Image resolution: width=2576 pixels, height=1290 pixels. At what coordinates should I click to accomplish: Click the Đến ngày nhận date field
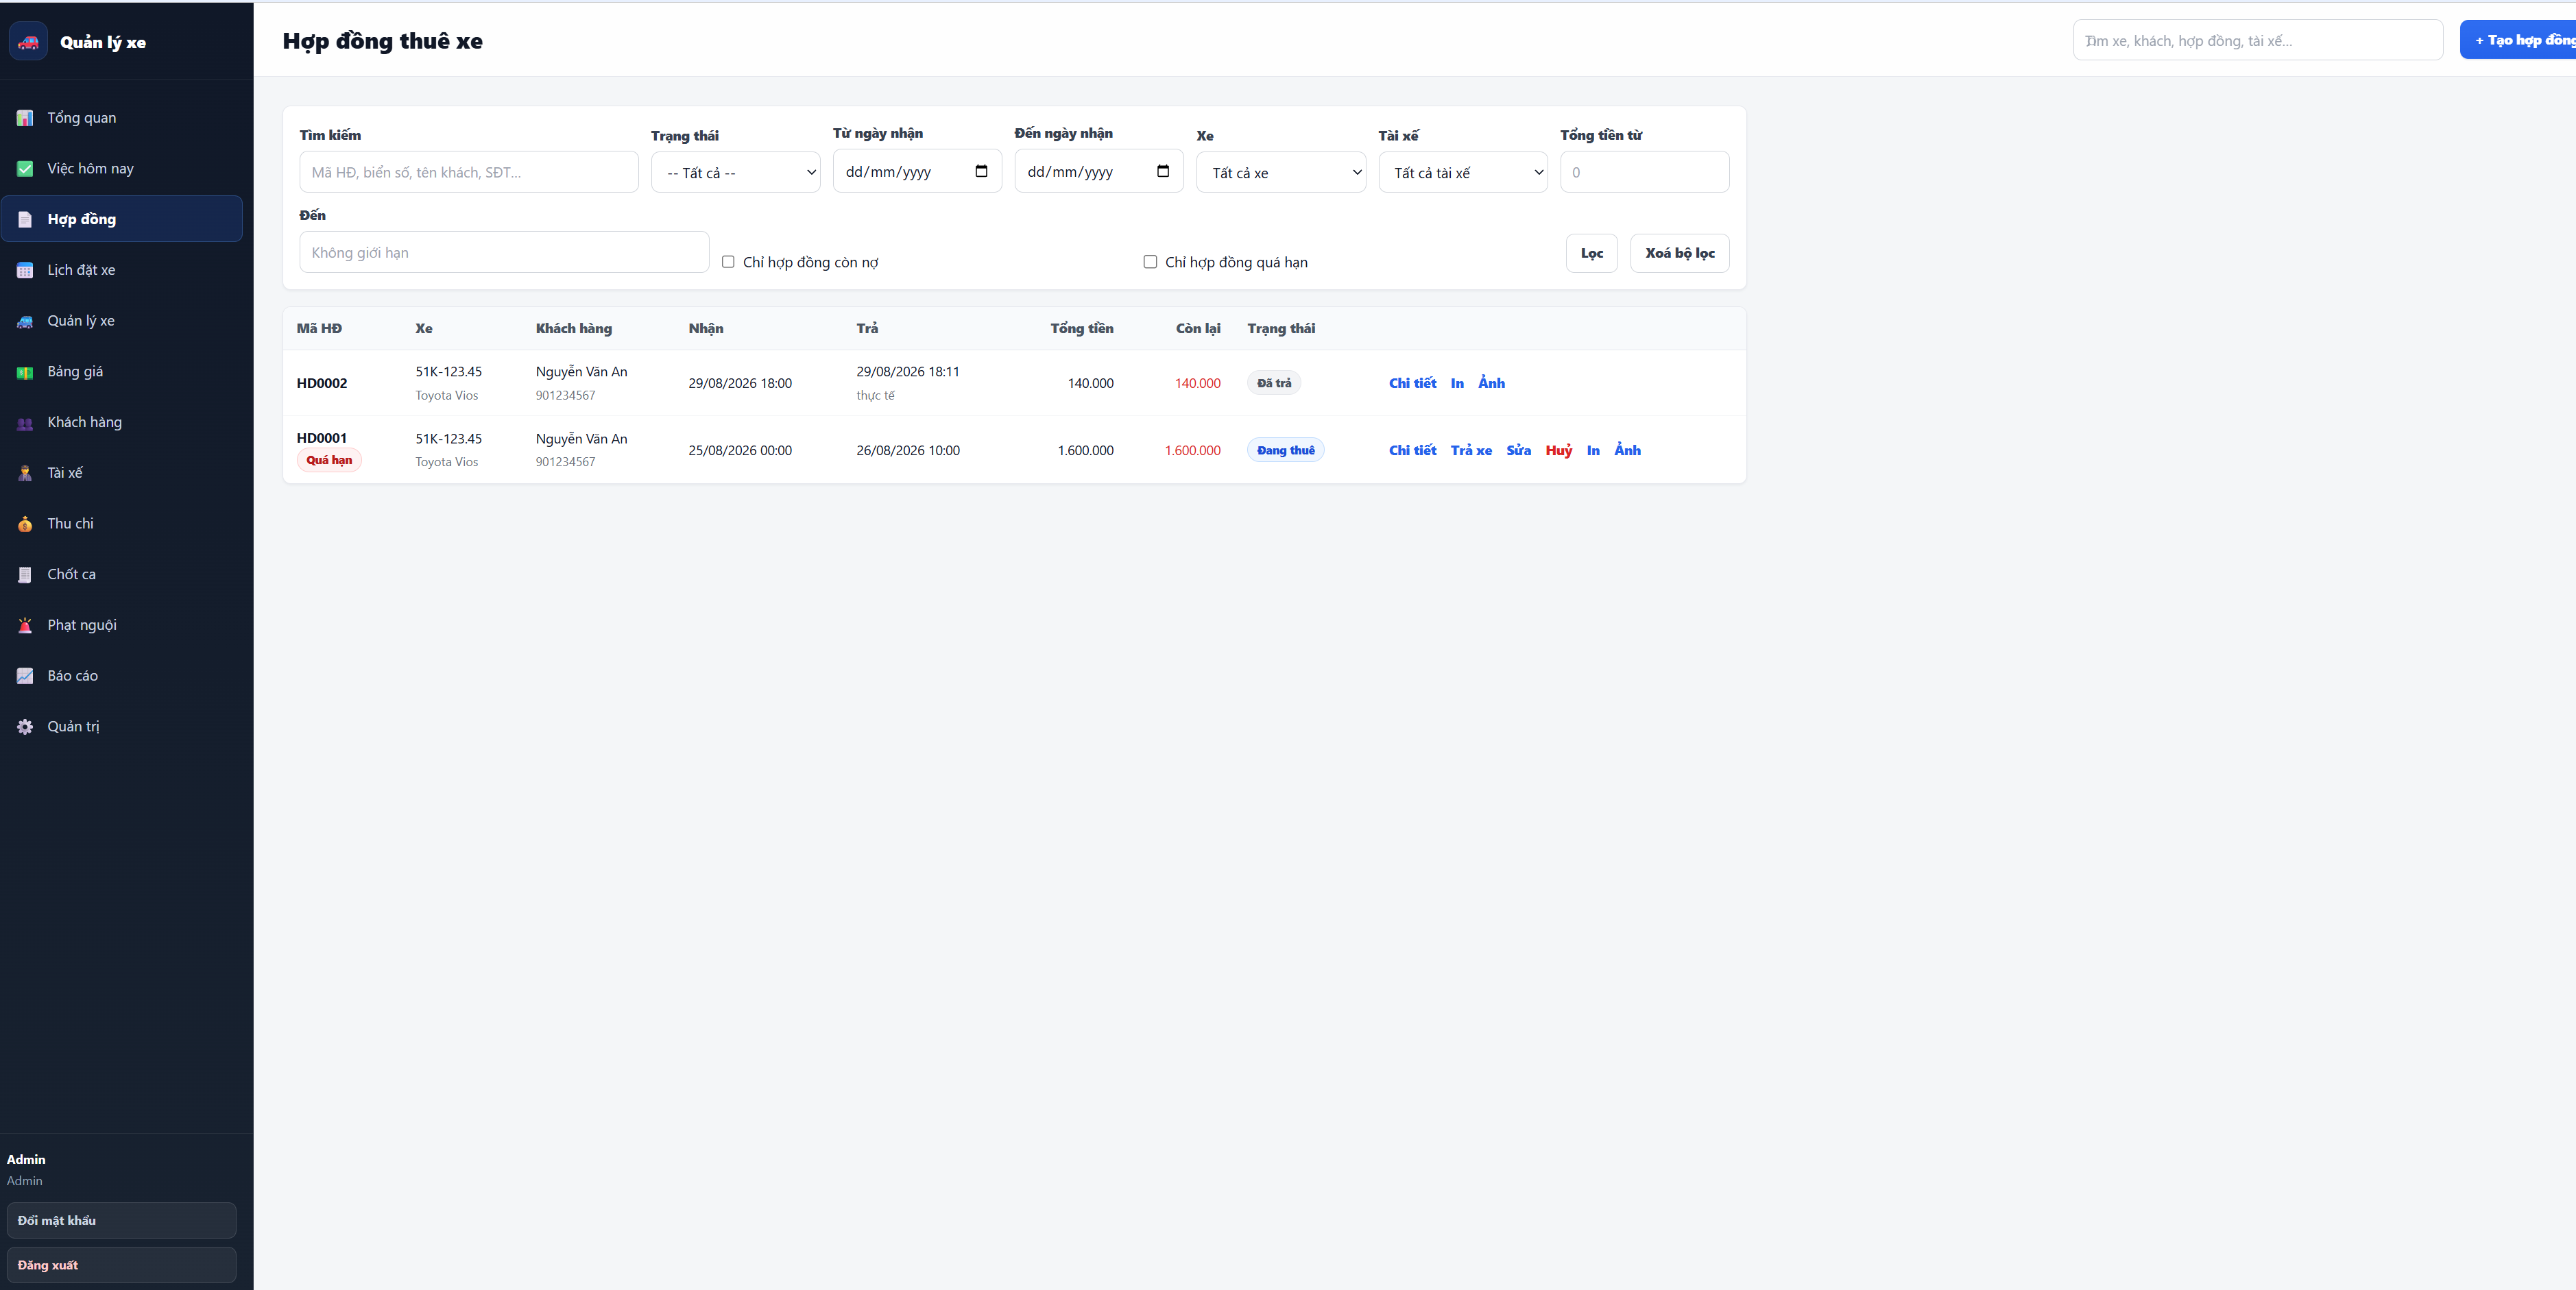pyautogui.click(x=1099, y=172)
